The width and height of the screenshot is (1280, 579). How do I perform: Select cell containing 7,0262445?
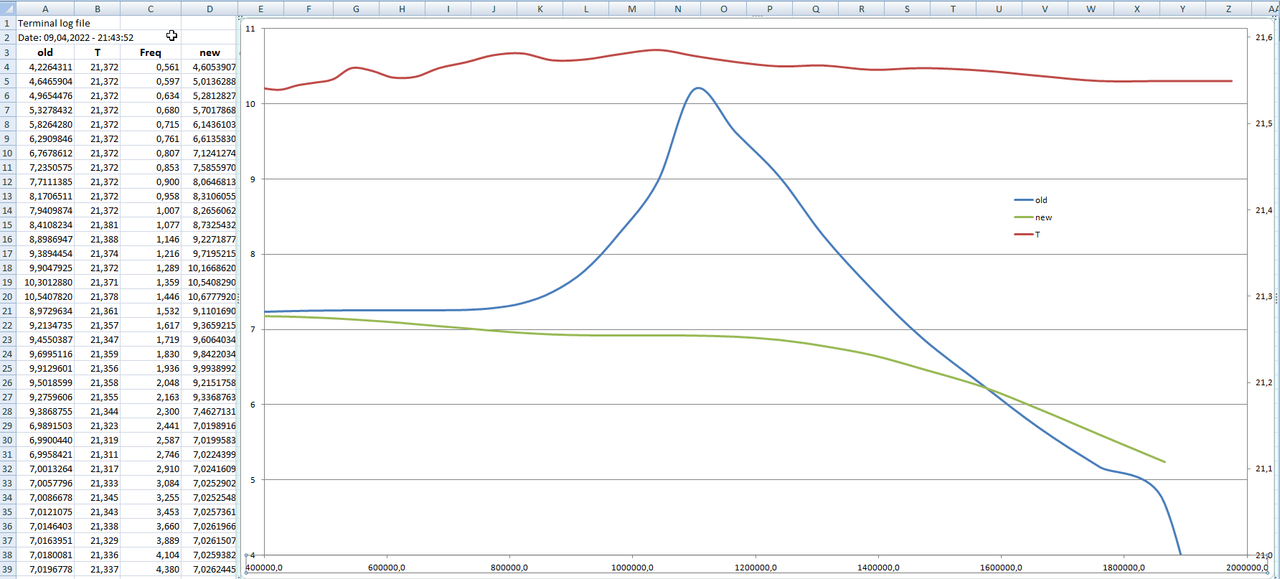(209, 570)
